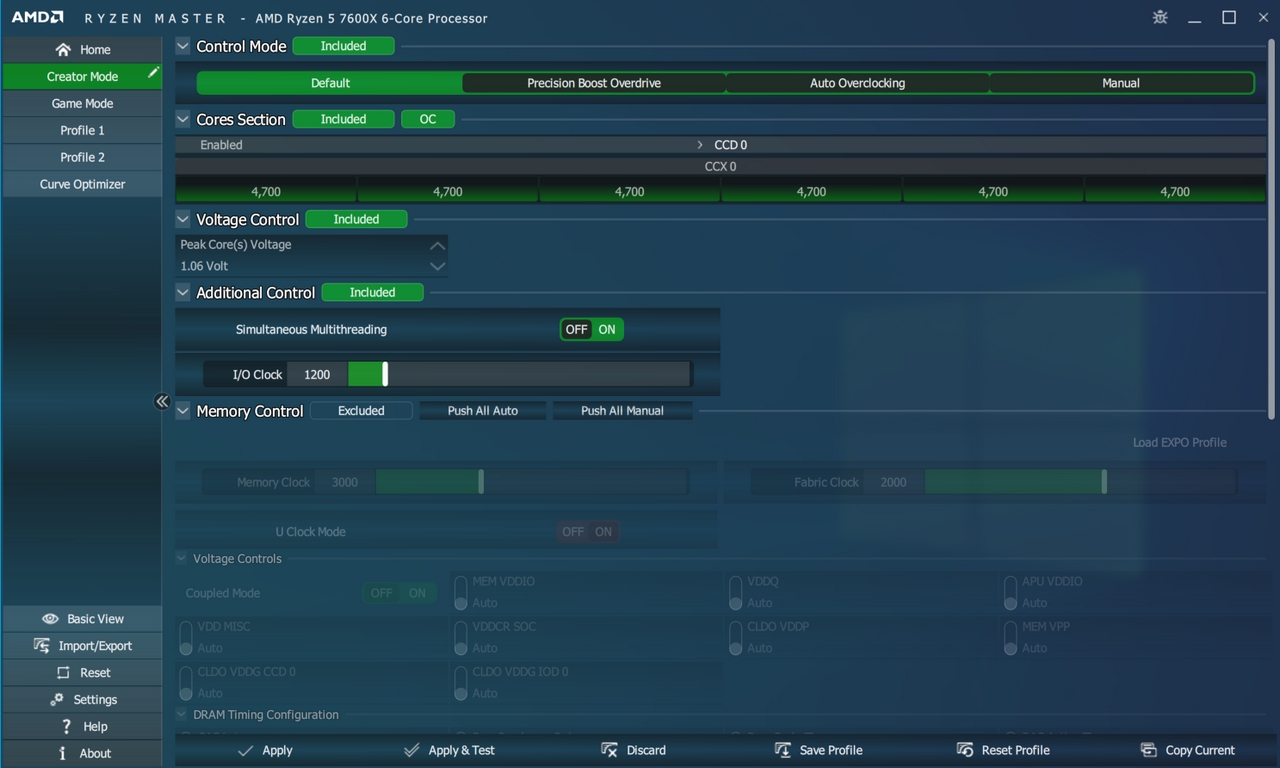
Task: Collapse the Memory Control section
Action: point(183,410)
